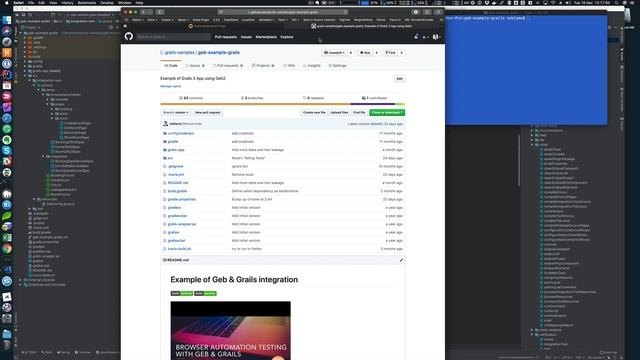The width and height of the screenshot is (640, 360).
Task: Open latest commit author's avatar
Action: click(166, 124)
